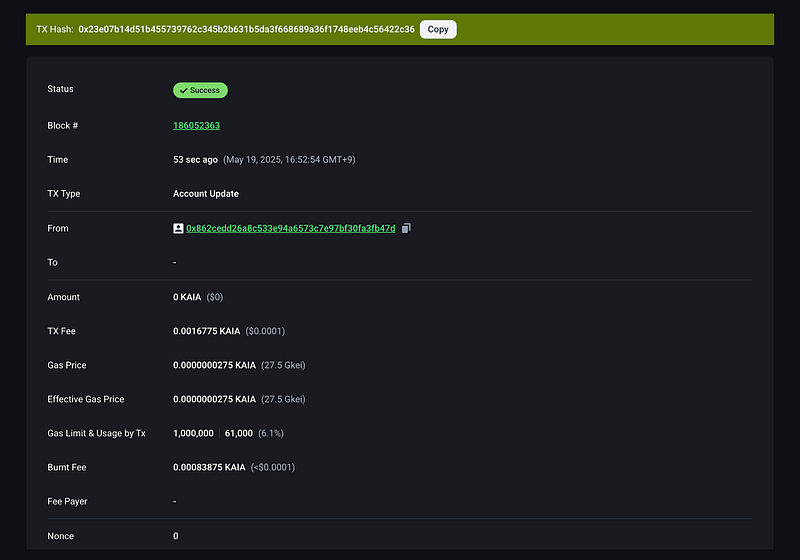The height and width of the screenshot is (560, 800).
Task: Click the 'To' row label
Action: click(x=53, y=263)
